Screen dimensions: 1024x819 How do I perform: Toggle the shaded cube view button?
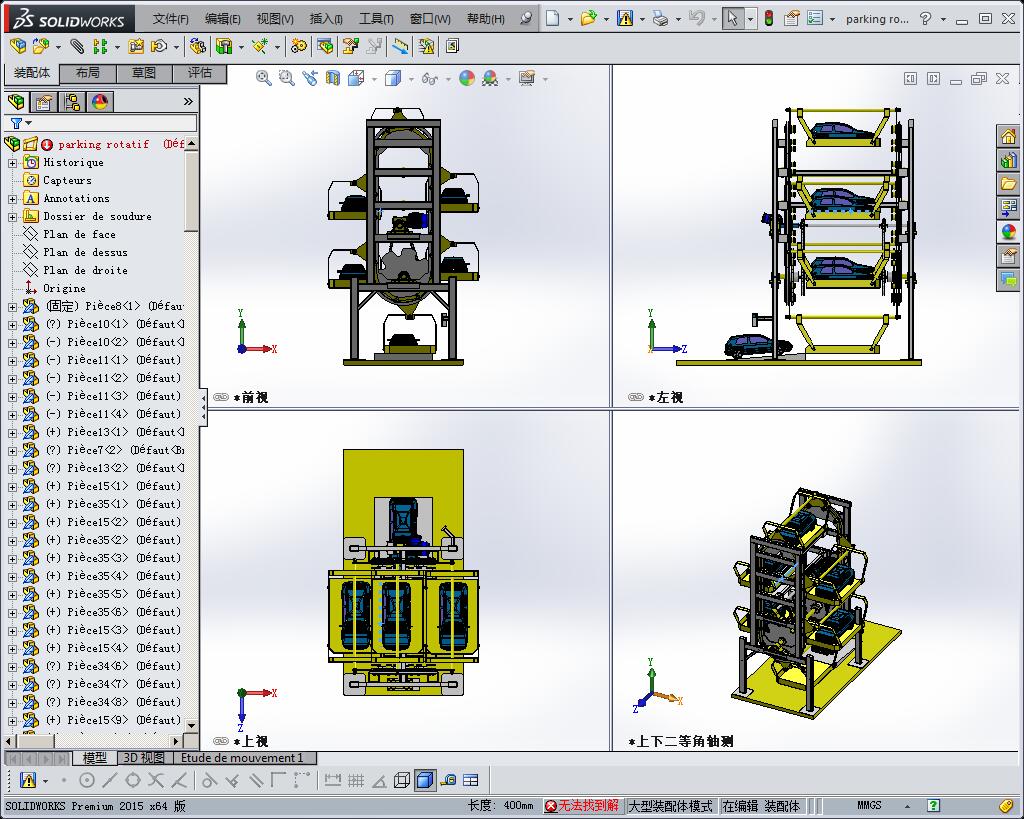(424, 780)
